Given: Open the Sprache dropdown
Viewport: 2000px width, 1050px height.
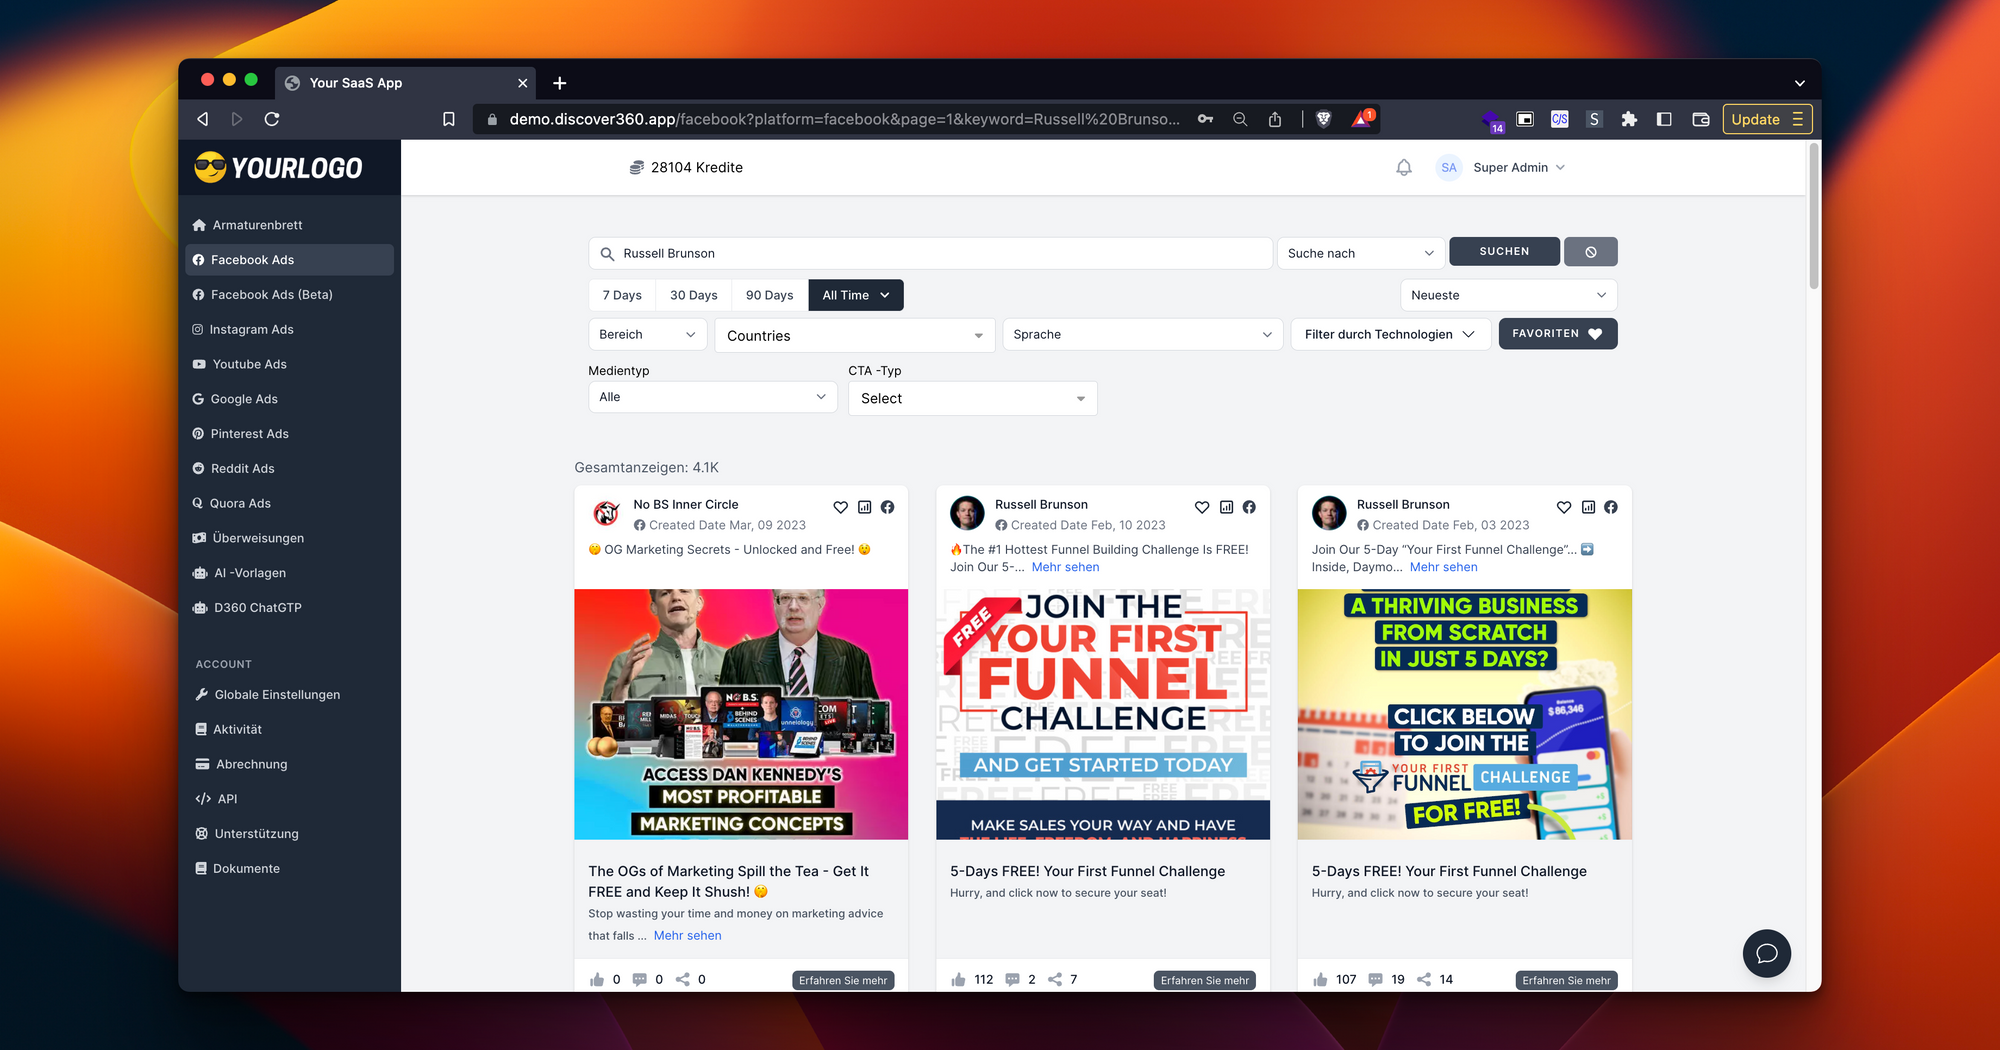Looking at the screenshot, I should (x=1142, y=334).
